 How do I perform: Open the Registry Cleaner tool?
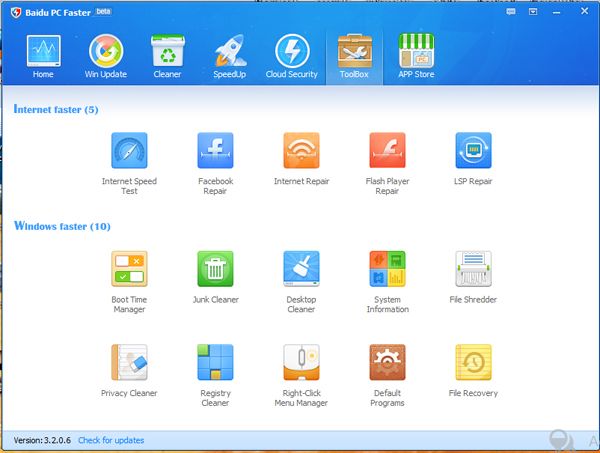(215, 362)
